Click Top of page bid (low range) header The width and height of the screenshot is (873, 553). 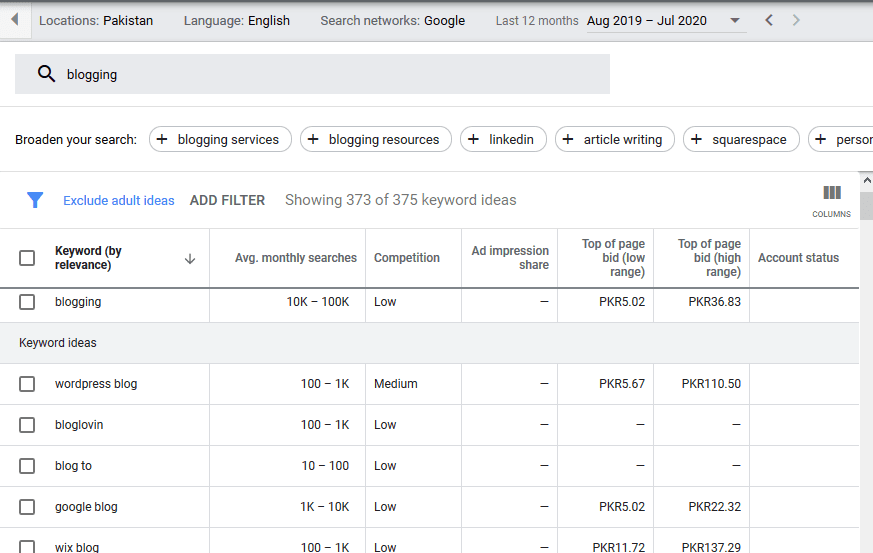pos(613,258)
